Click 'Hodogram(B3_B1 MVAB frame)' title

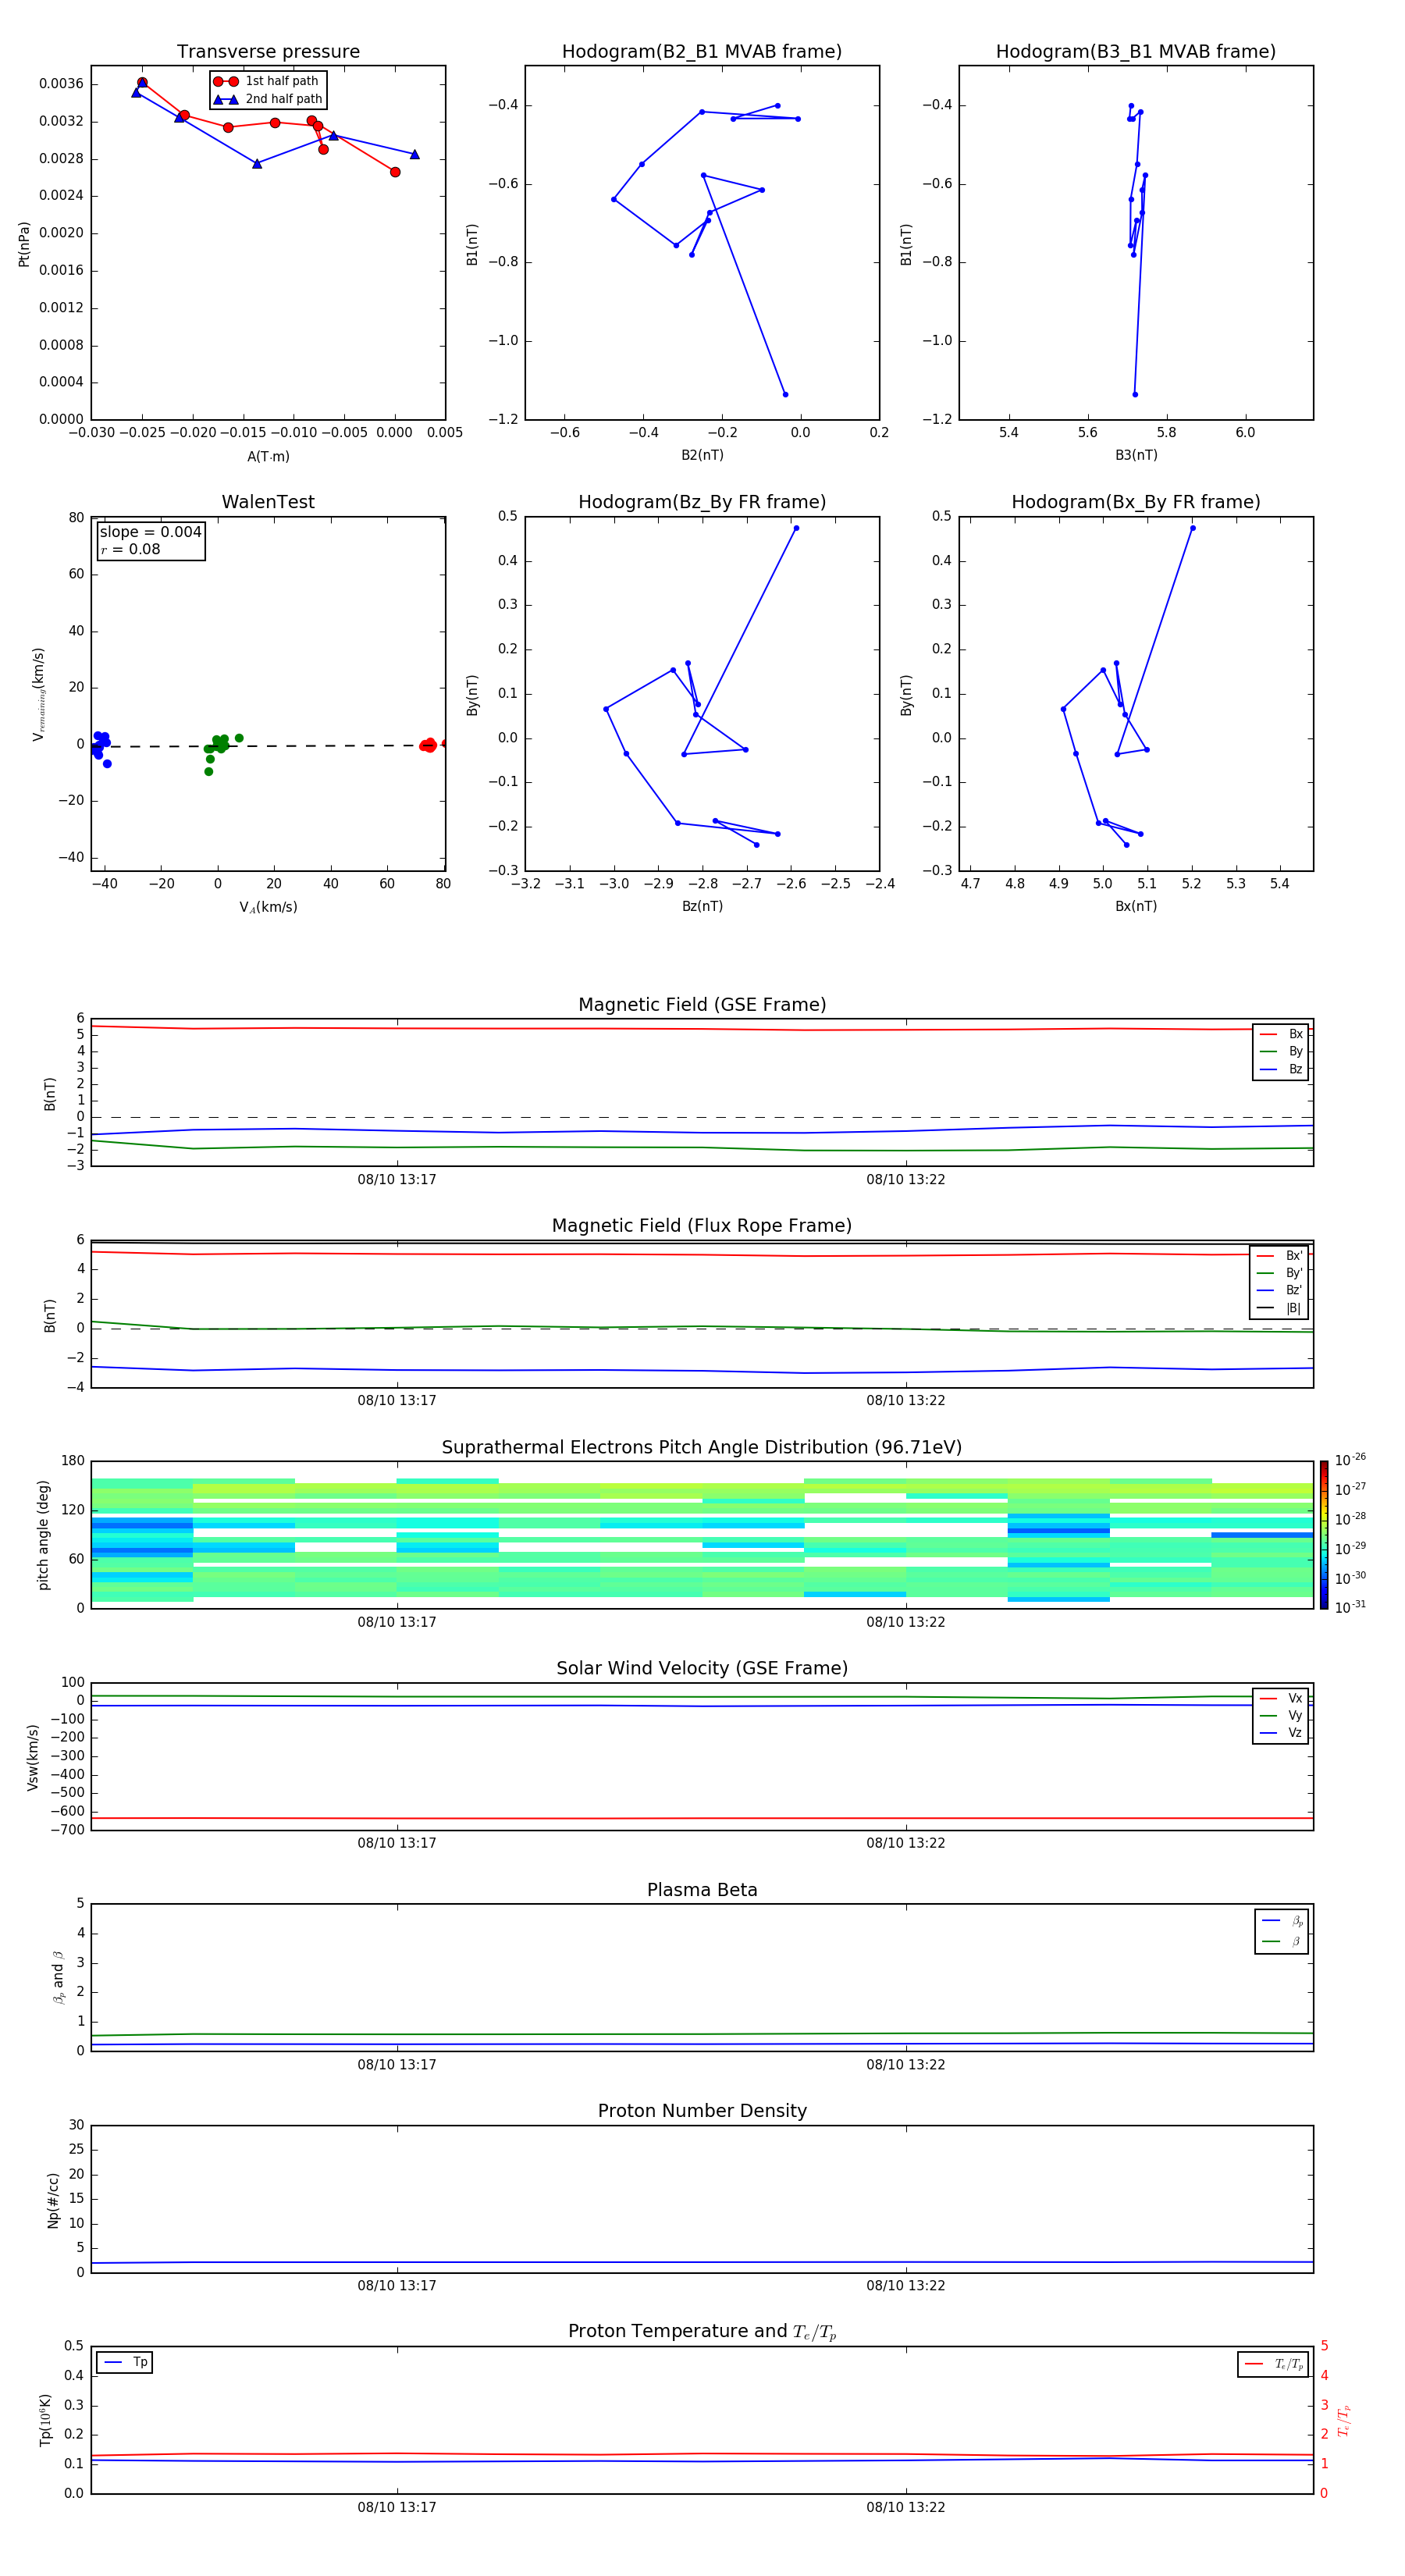pyautogui.click(x=1136, y=52)
